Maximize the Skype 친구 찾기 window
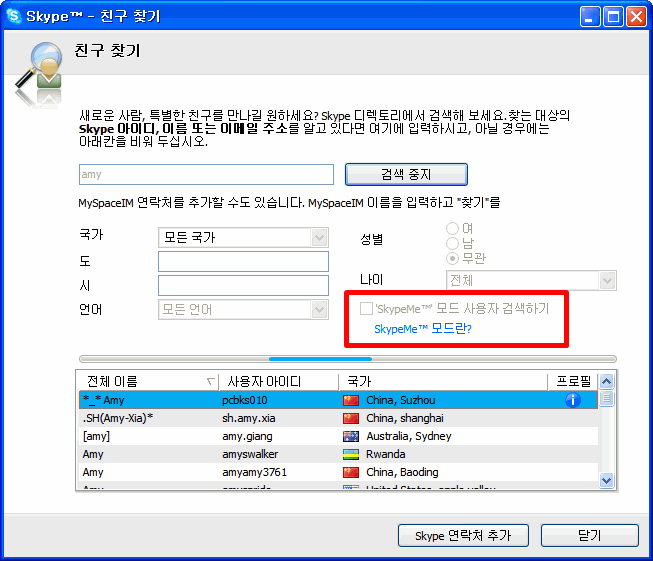Viewport: 653px width, 561px height. (x=613, y=17)
